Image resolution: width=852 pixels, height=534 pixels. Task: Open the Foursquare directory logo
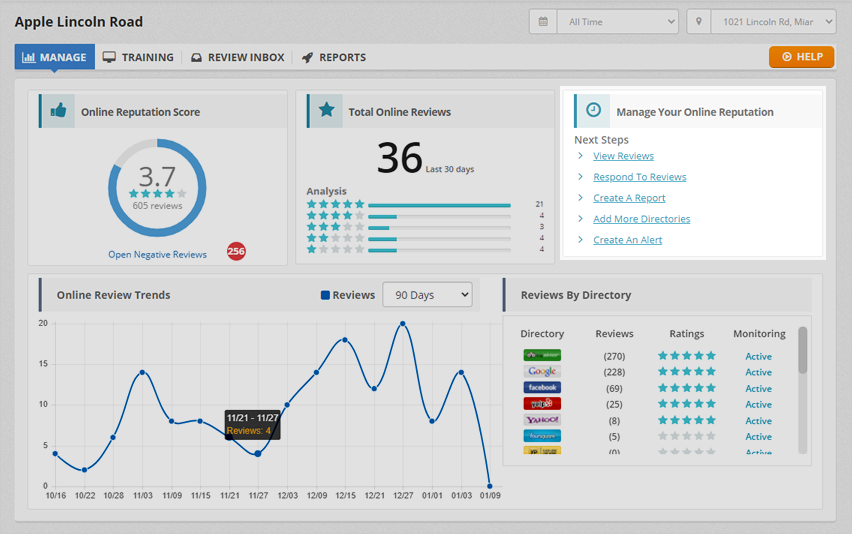(x=542, y=436)
